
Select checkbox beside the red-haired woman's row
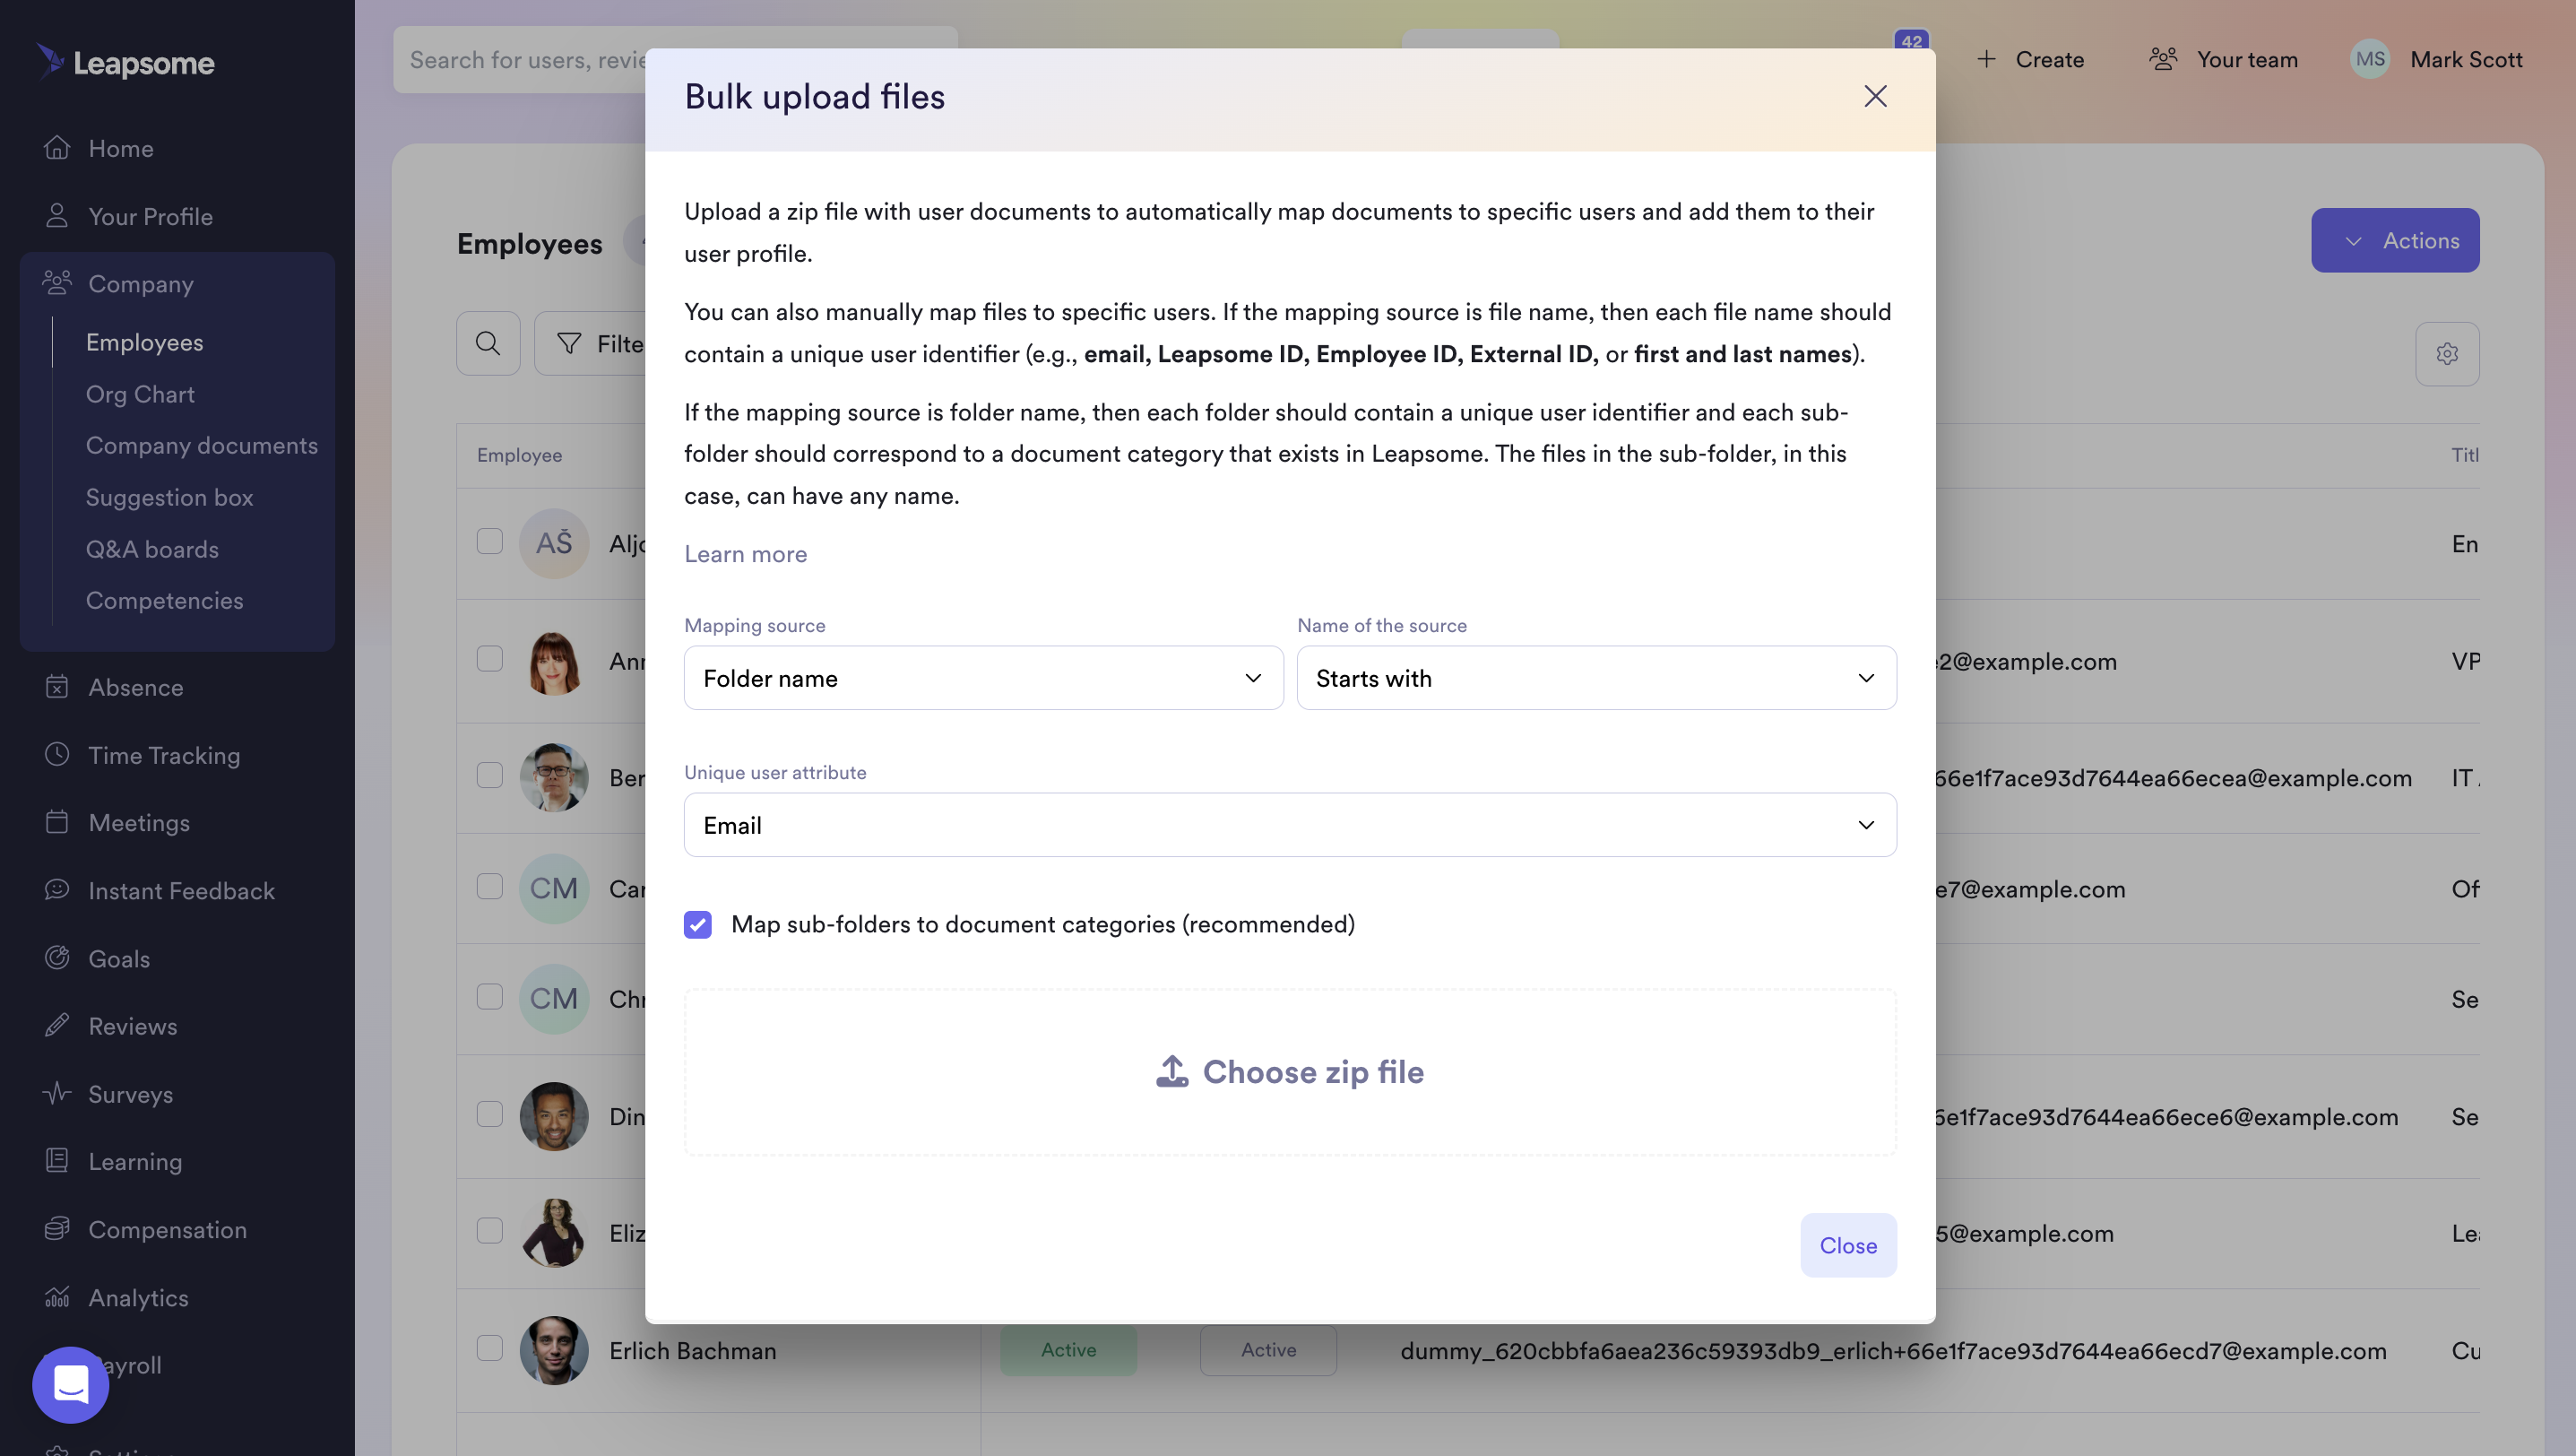point(489,659)
